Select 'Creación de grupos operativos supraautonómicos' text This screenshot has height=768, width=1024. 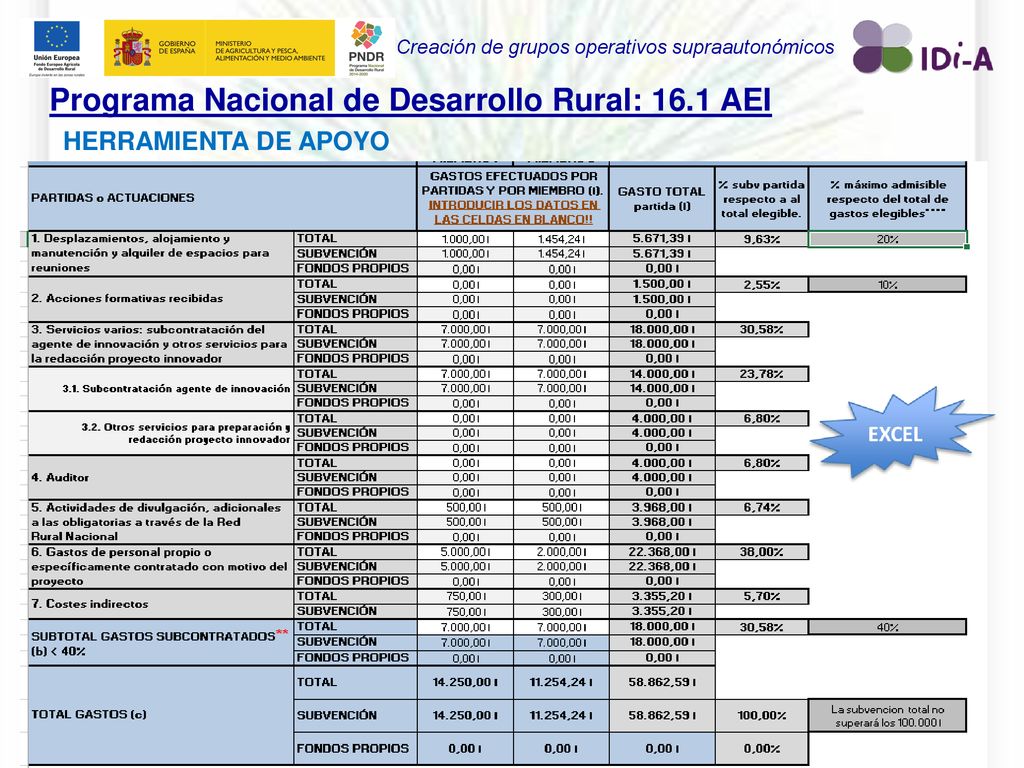coord(615,47)
